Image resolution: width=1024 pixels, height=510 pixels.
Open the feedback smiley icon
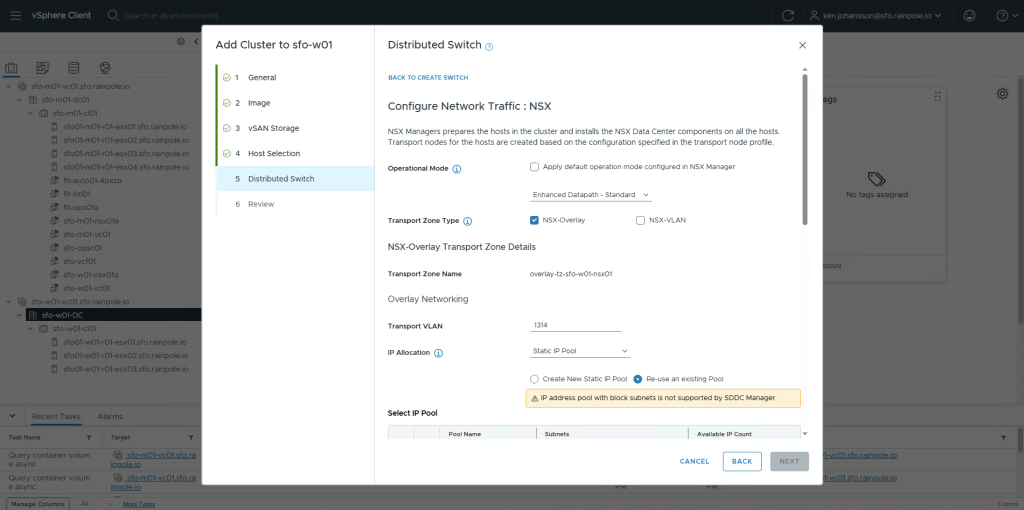point(969,16)
